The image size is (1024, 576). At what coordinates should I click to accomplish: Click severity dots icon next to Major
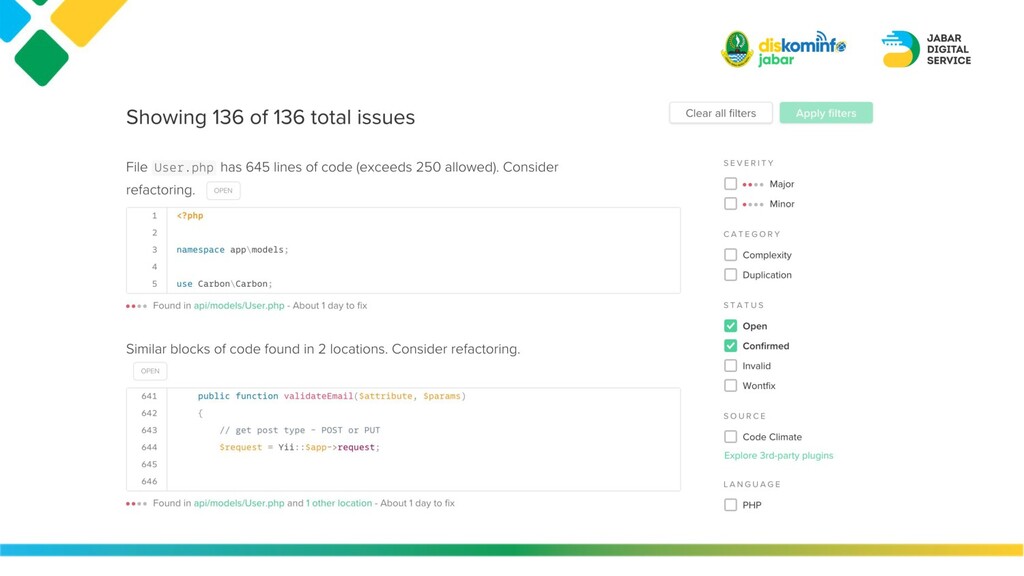coord(752,184)
